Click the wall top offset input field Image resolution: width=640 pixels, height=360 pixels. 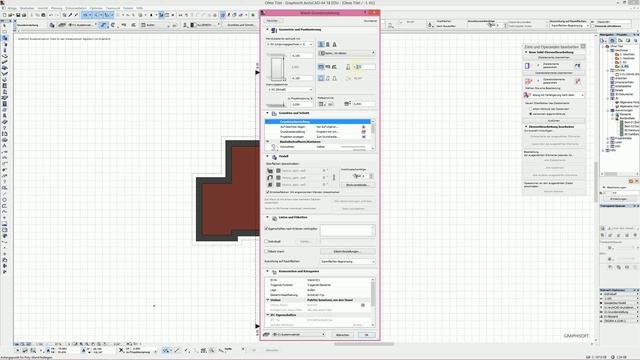click(302, 56)
